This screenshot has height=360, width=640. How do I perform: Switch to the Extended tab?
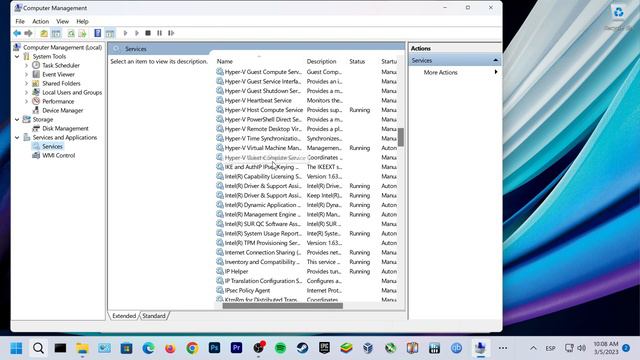124,316
